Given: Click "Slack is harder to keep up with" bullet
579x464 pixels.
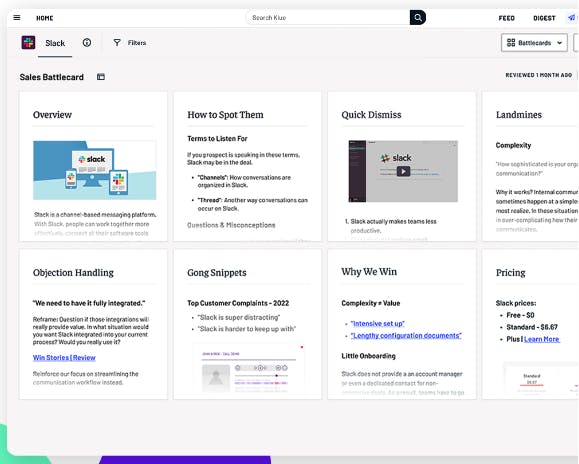Looking at the screenshot, I should (x=247, y=329).
